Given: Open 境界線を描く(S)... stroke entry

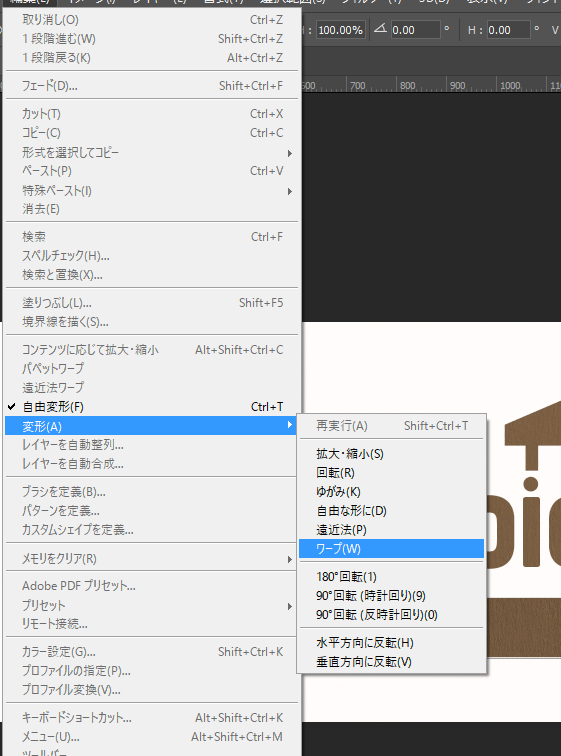Looking at the screenshot, I should [151, 322].
